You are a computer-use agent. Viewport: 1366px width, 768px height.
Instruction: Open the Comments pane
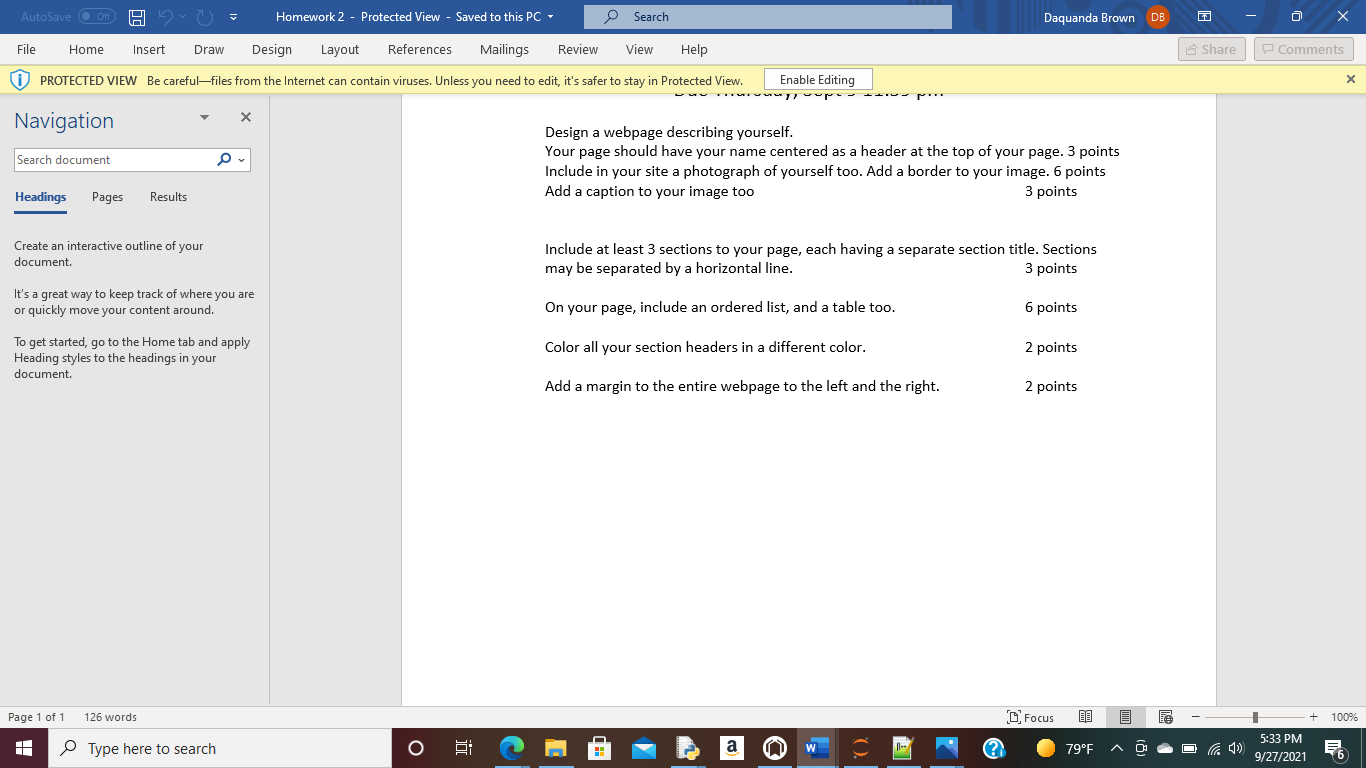1303,48
